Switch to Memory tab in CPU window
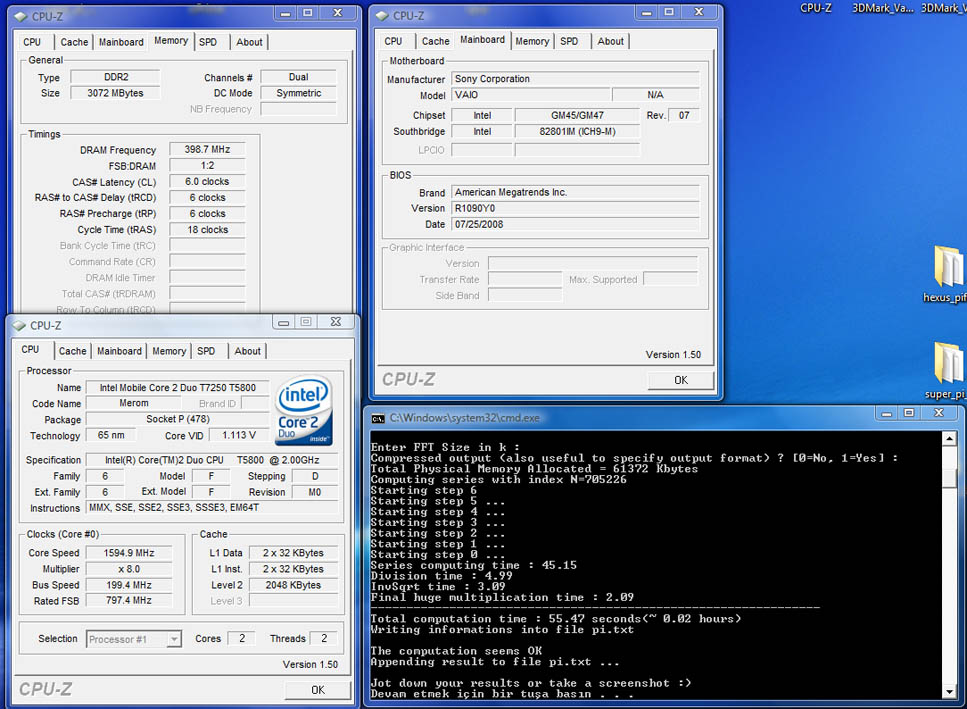 (x=169, y=351)
